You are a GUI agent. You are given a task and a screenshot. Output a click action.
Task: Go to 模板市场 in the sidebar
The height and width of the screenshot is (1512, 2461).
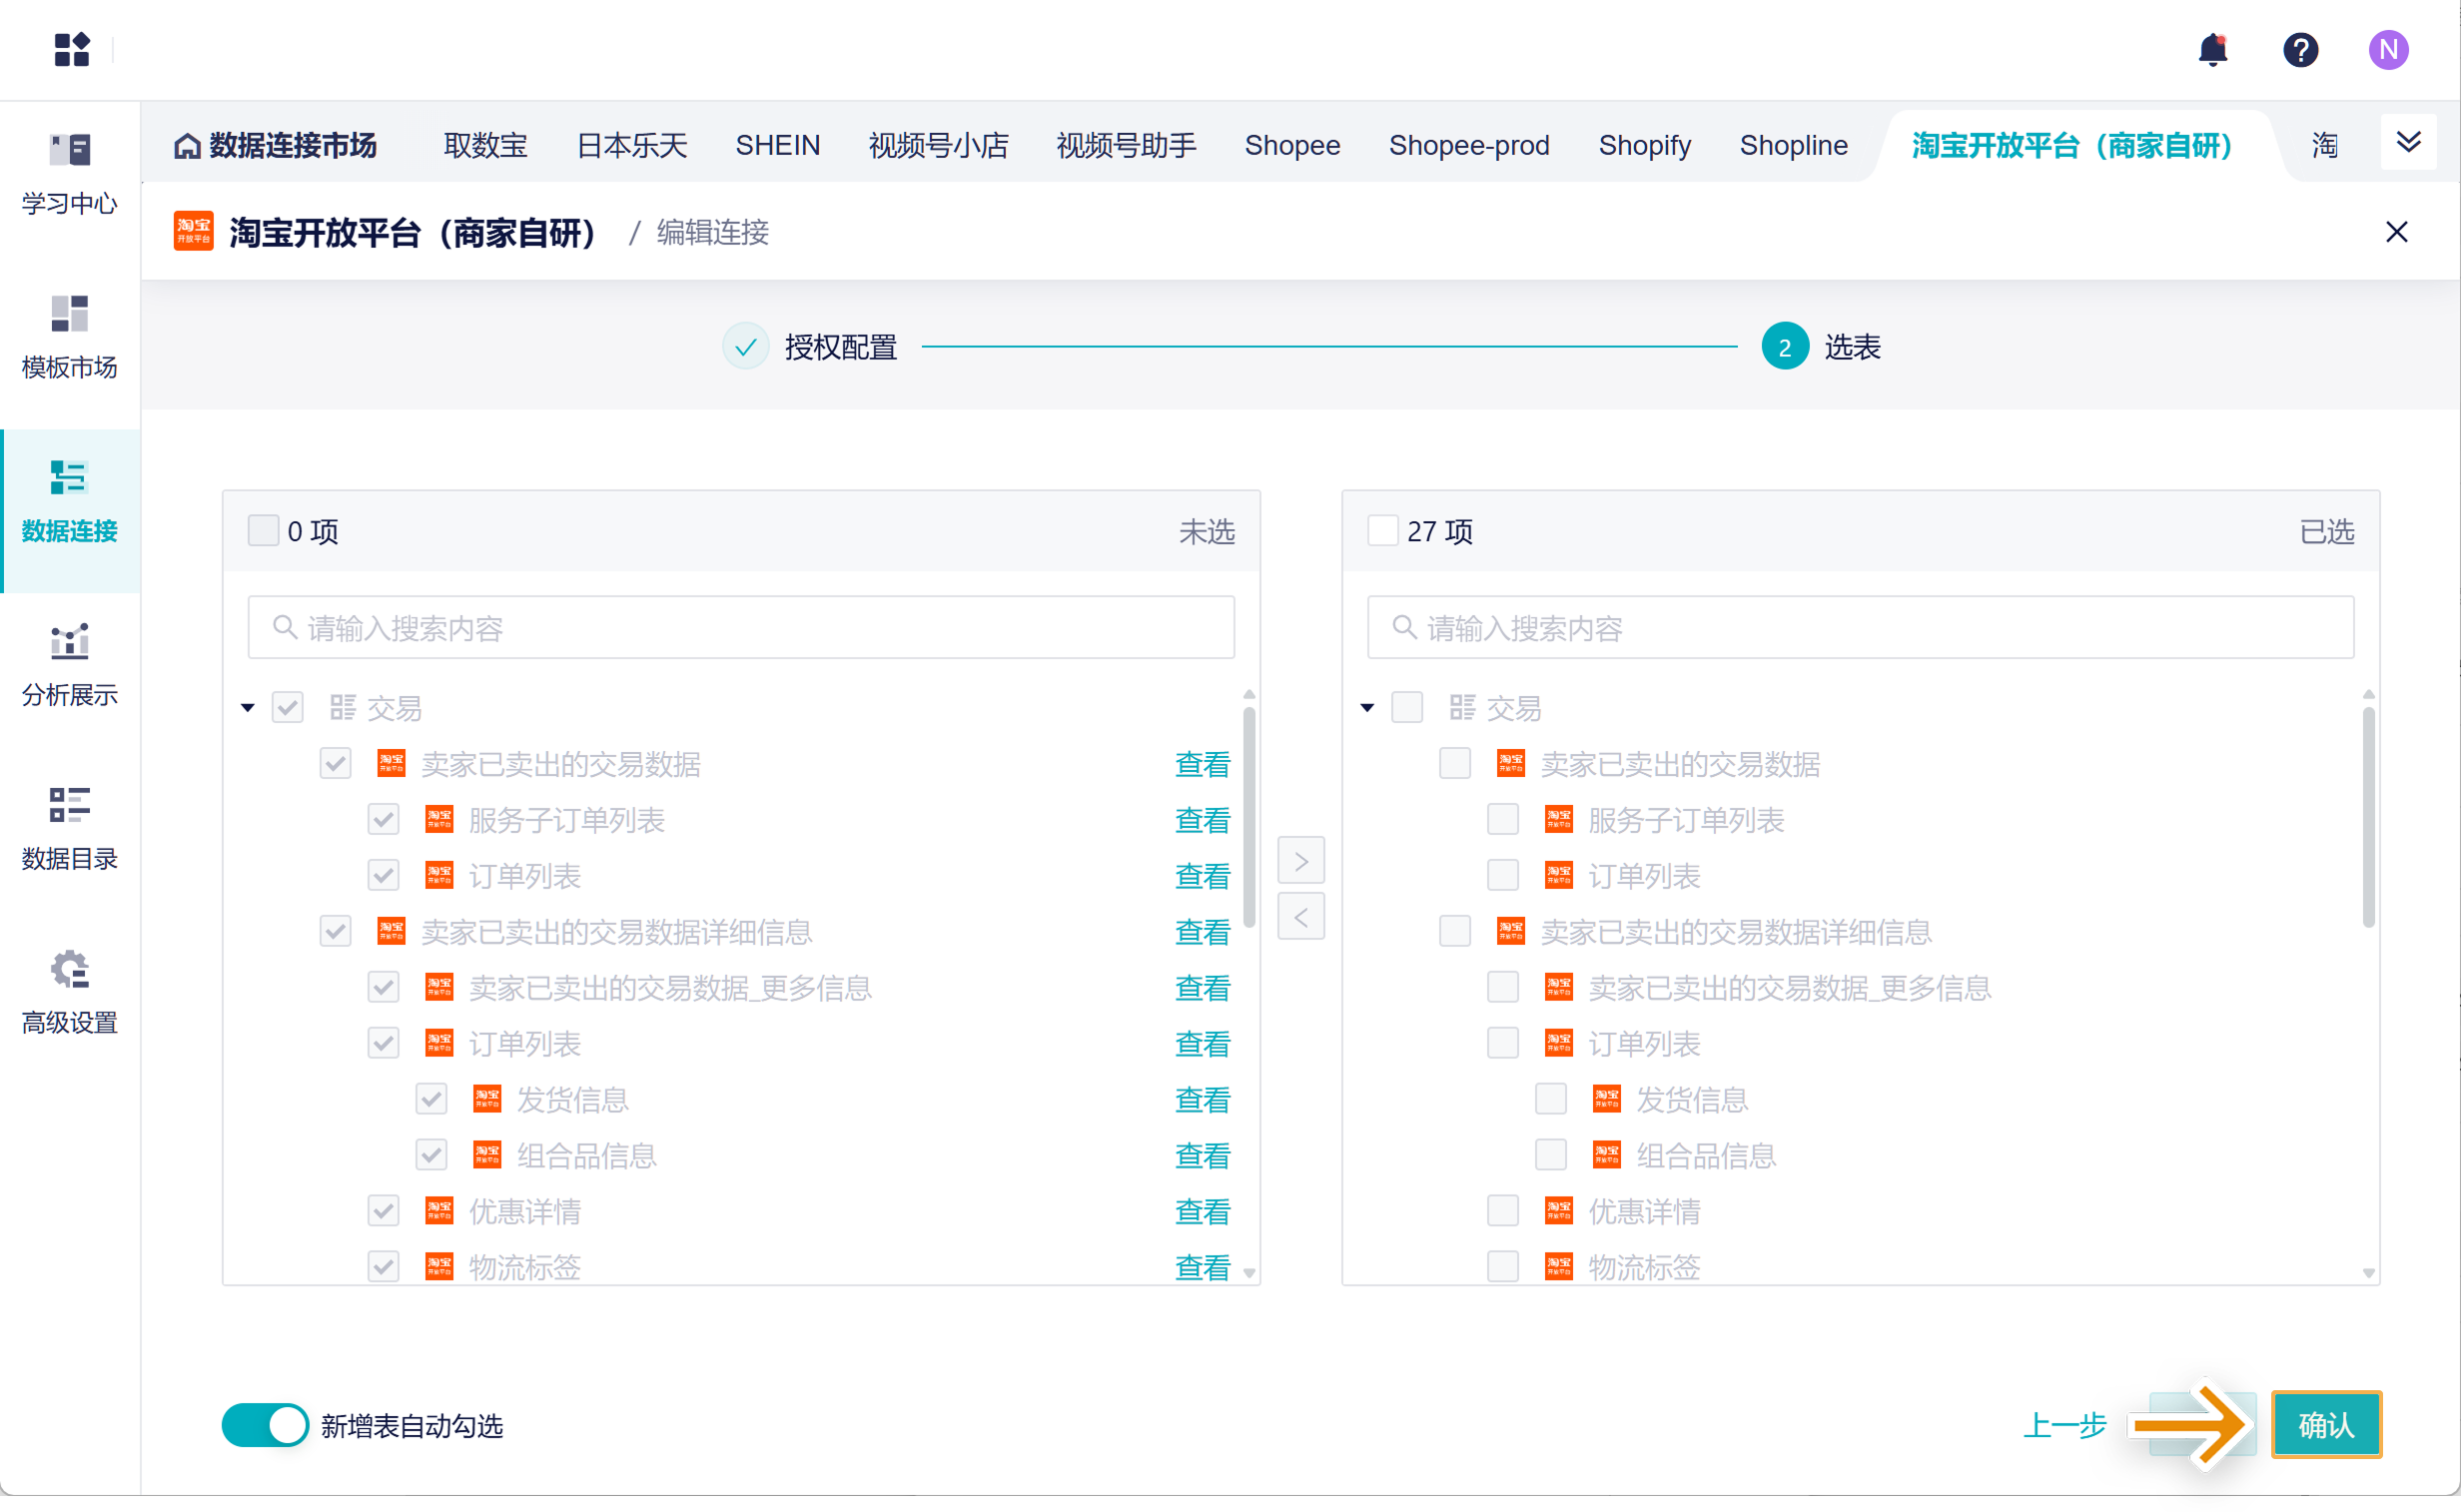pos(70,338)
